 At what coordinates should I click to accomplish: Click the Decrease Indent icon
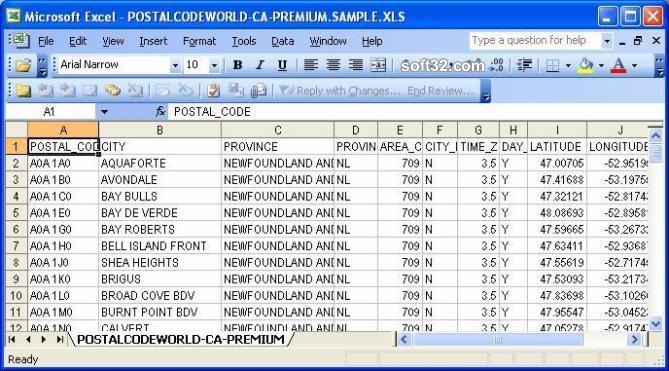tap(524, 65)
